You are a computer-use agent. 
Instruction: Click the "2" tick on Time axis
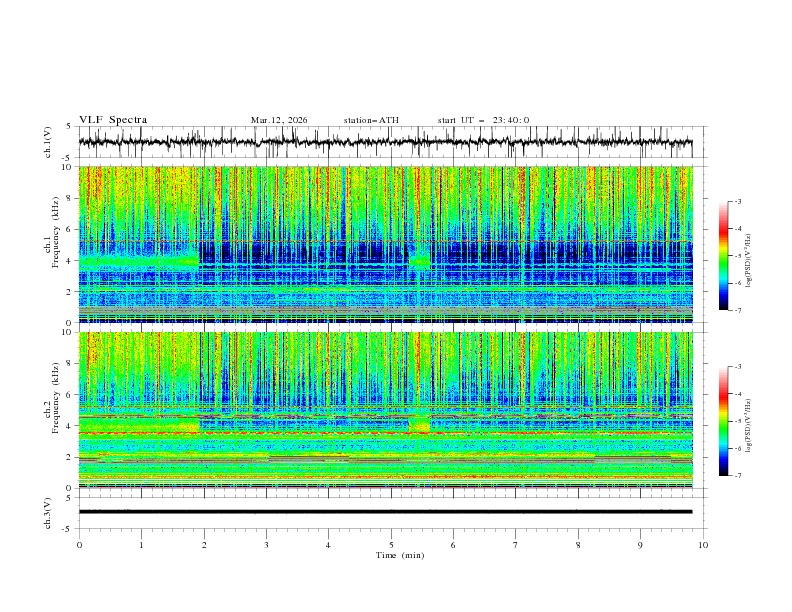pos(204,545)
